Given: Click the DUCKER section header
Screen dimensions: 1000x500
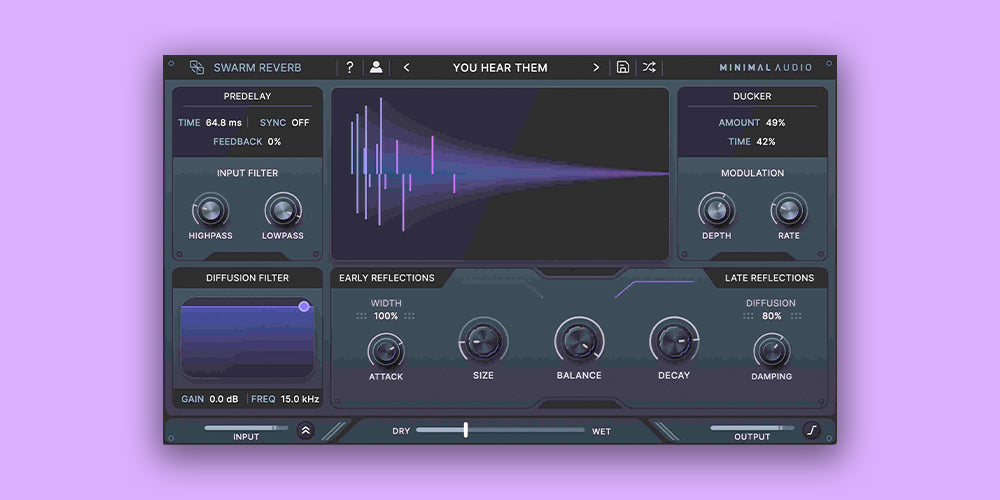Looking at the screenshot, I should (x=753, y=96).
